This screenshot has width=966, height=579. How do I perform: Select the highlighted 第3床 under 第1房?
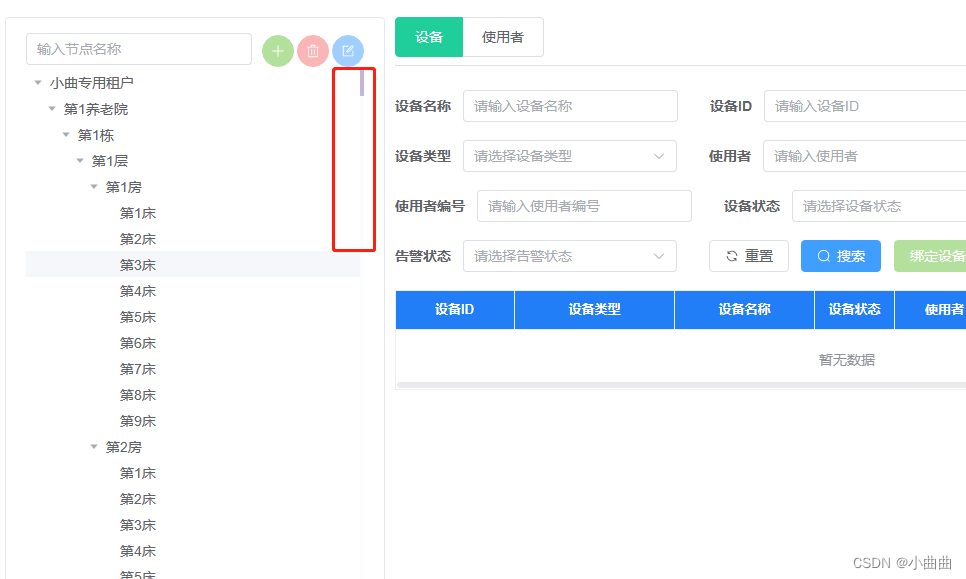(138, 265)
